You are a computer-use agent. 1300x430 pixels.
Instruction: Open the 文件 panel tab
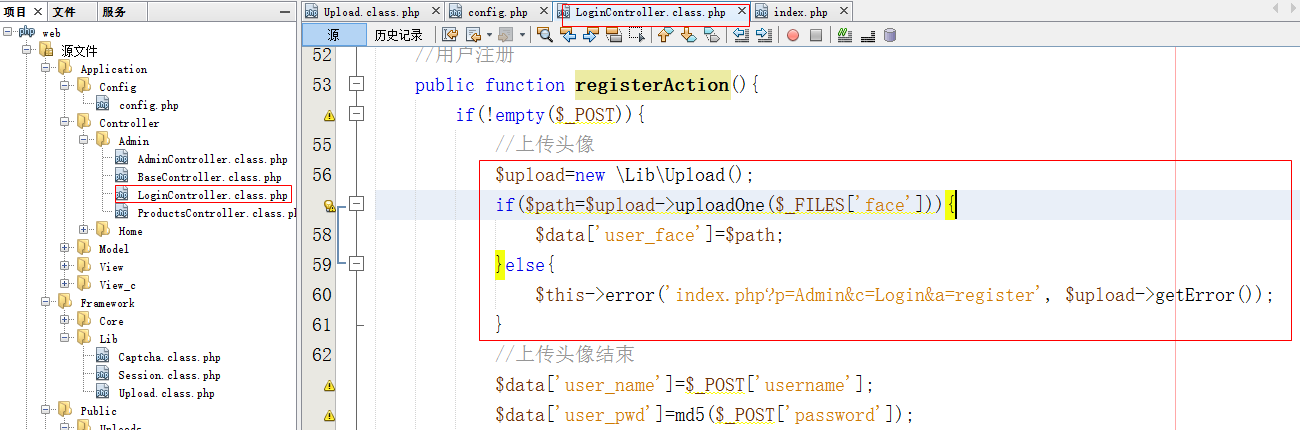(x=64, y=12)
